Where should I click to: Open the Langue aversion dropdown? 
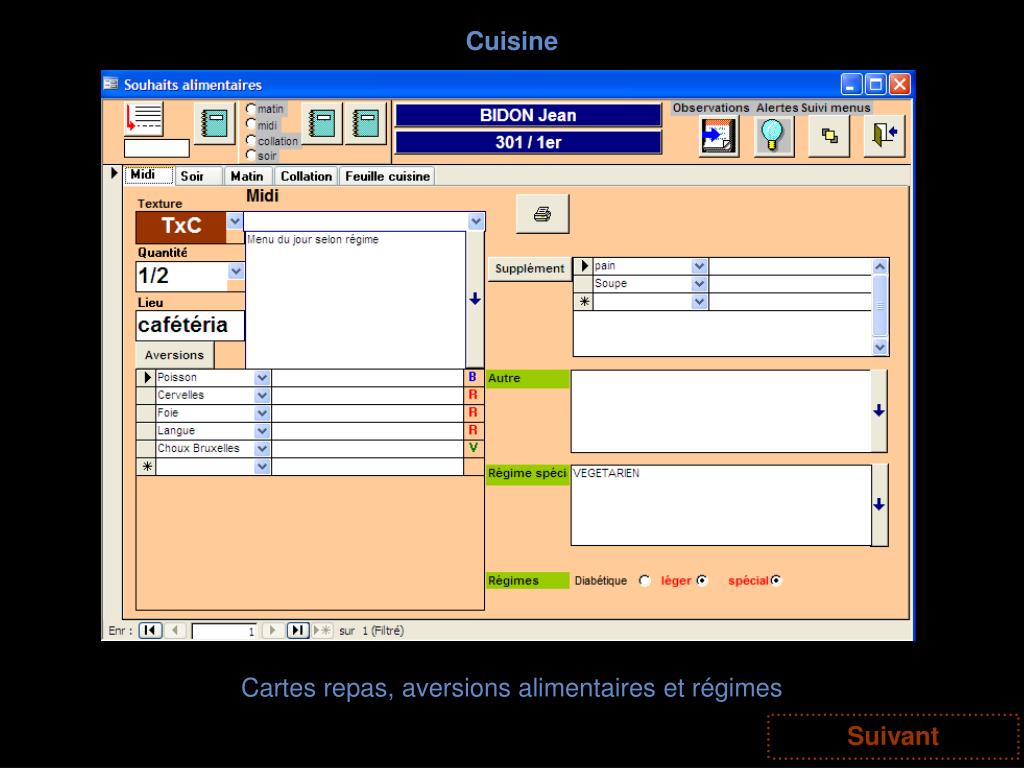pos(262,430)
